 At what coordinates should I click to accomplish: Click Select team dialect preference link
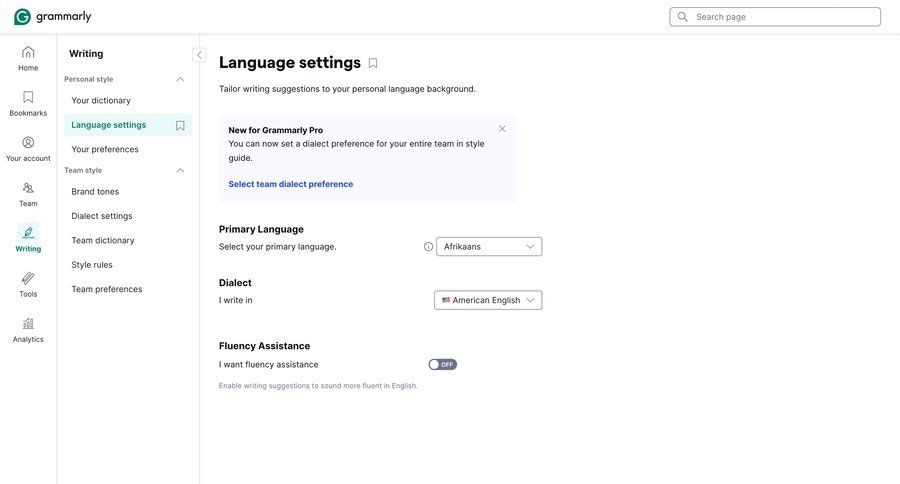(290, 184)
